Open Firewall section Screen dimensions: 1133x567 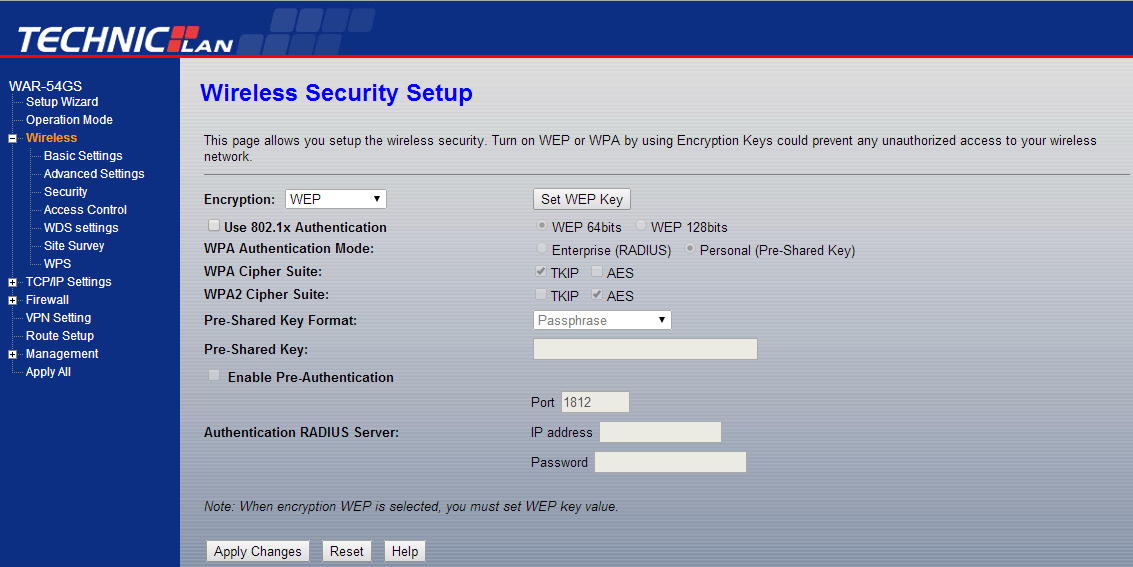click(x=48, y=300)
